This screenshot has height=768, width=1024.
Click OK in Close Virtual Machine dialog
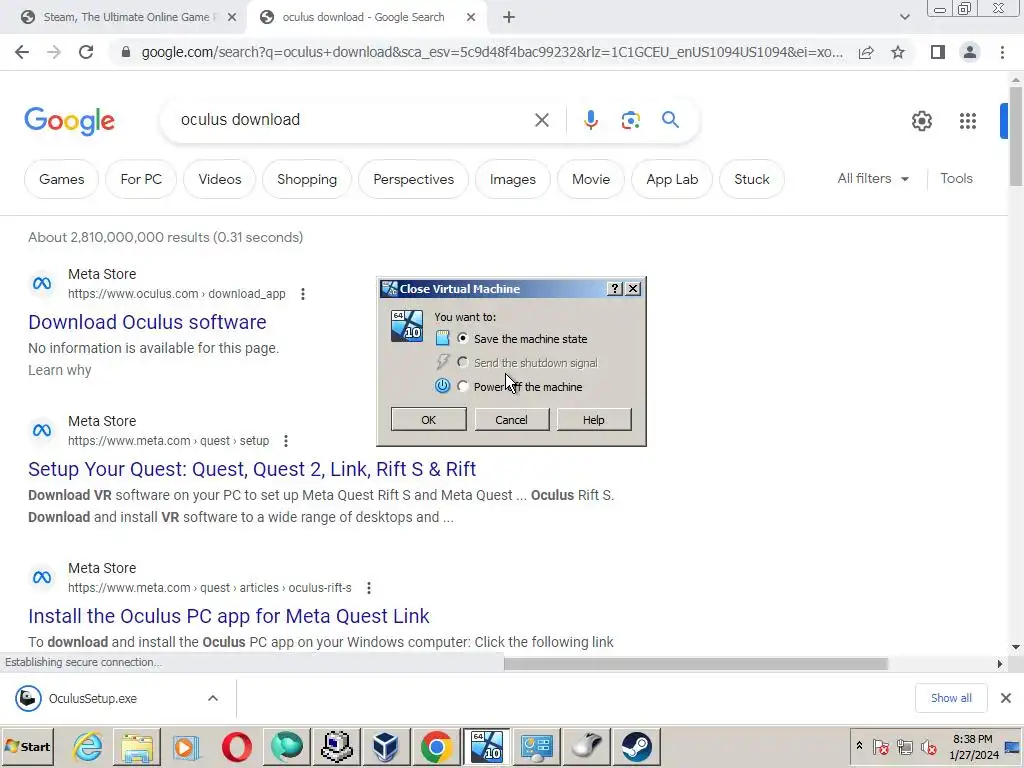click(428, 420)
